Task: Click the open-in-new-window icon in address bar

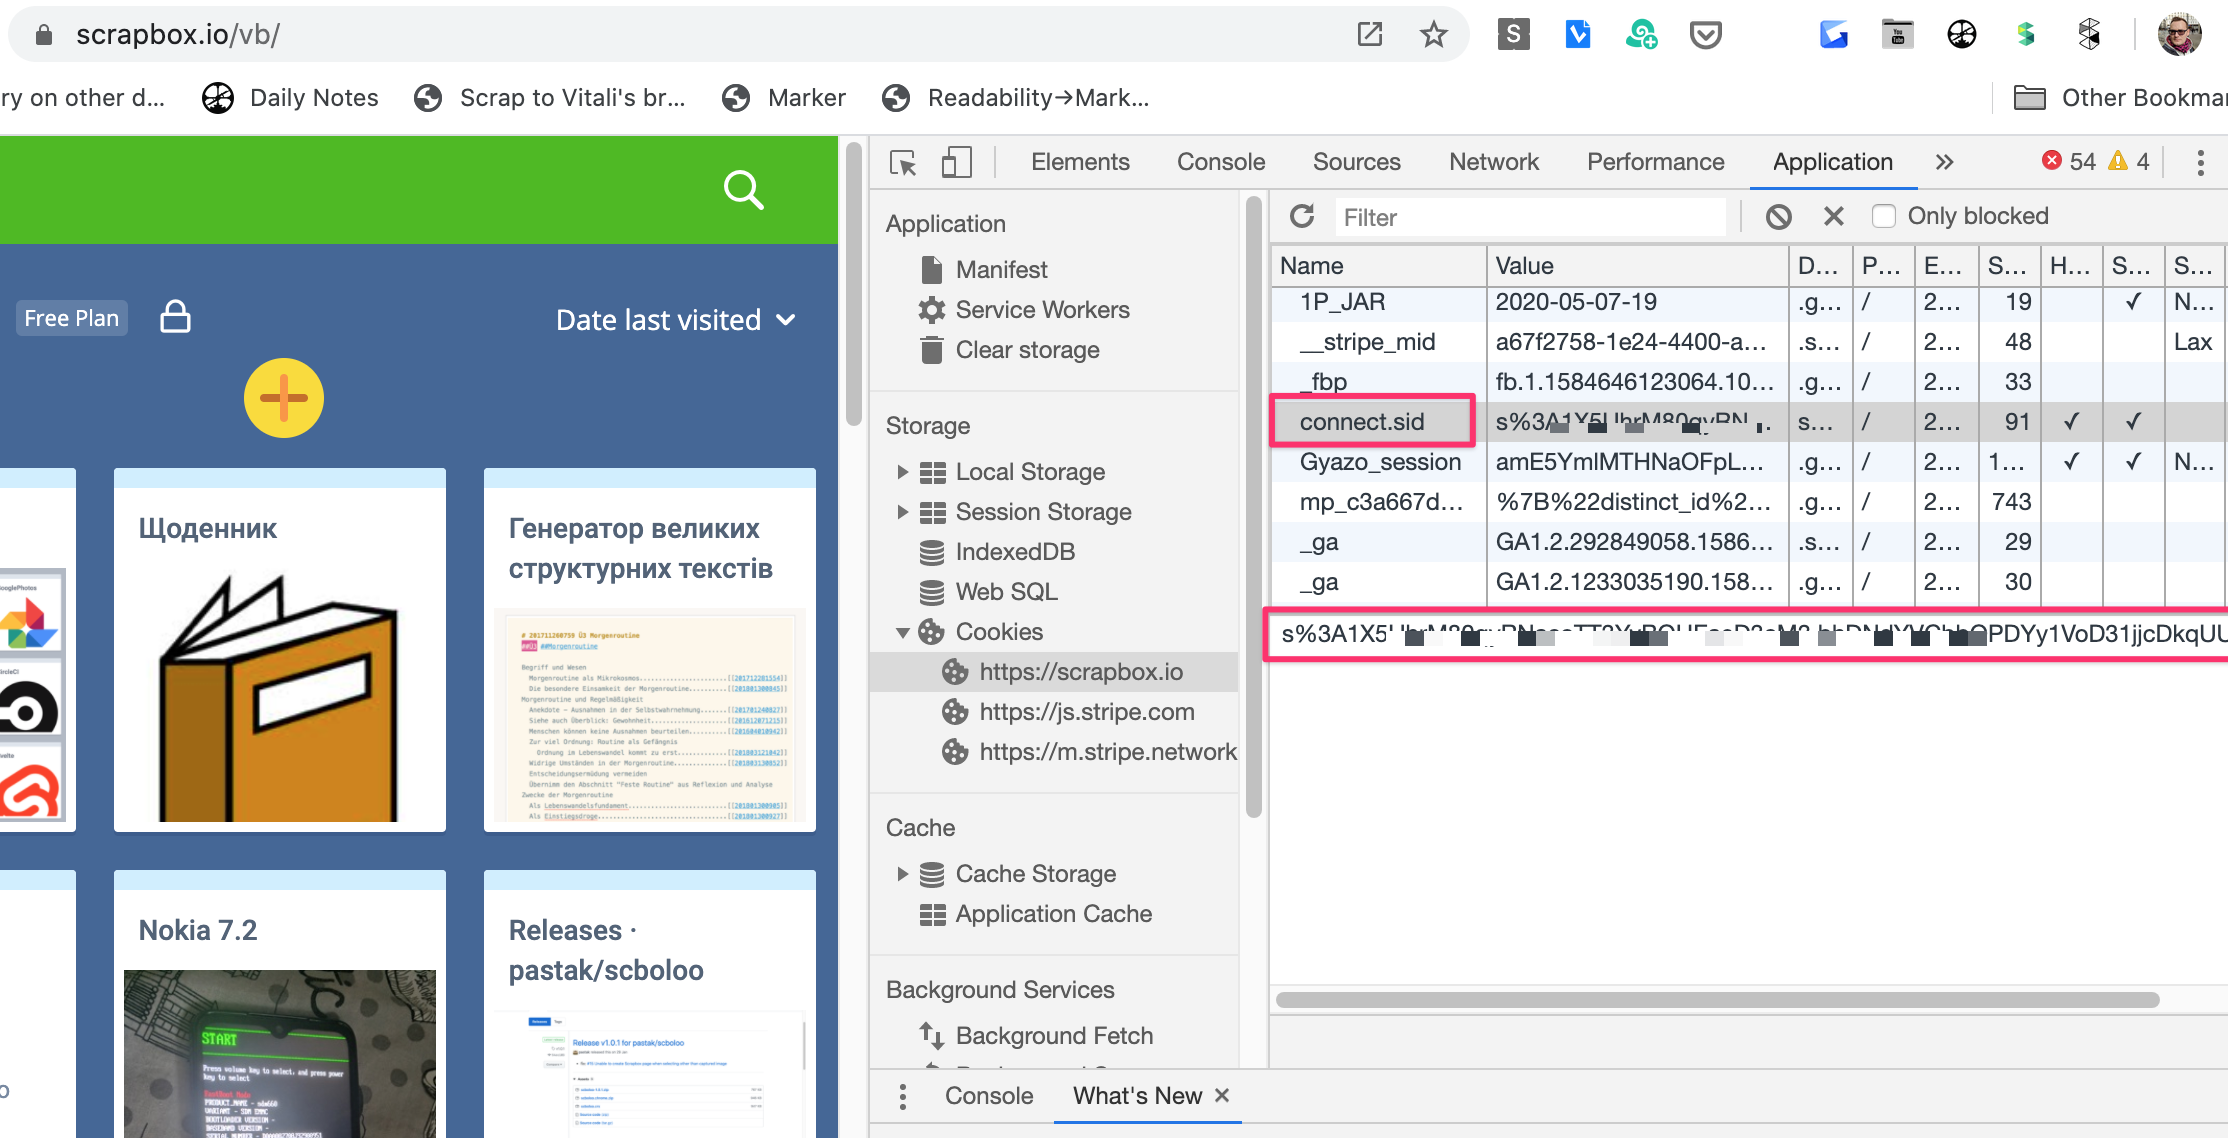Action: coord(1370,34)
